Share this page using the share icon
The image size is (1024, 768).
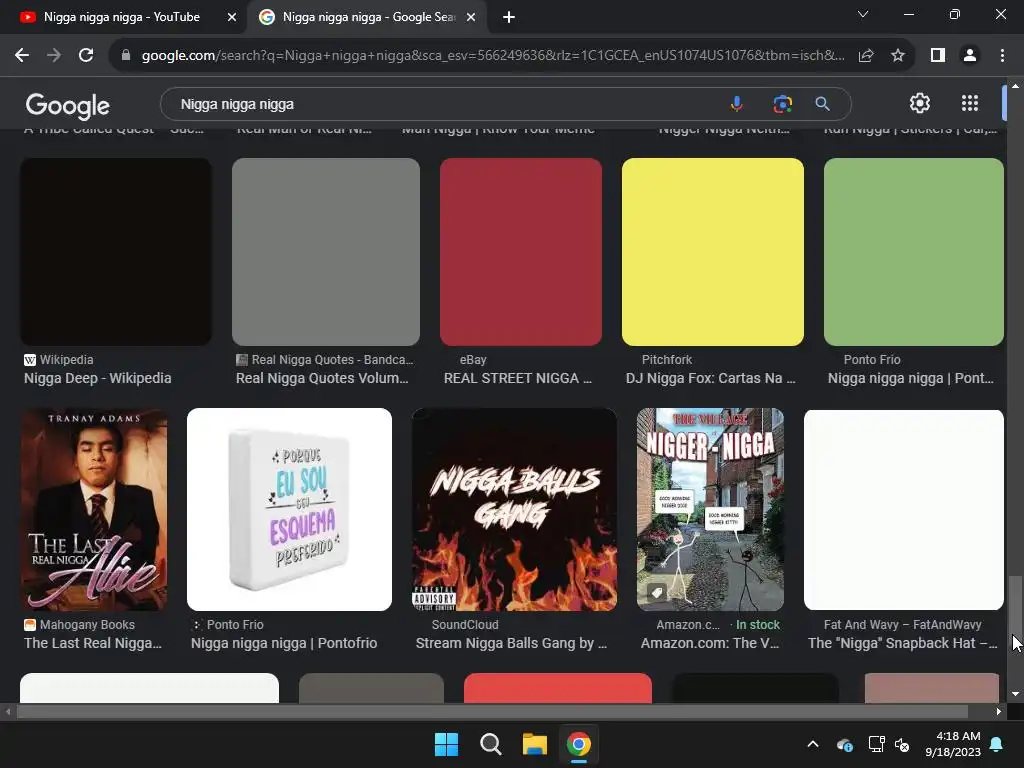[x=866, y=56]
